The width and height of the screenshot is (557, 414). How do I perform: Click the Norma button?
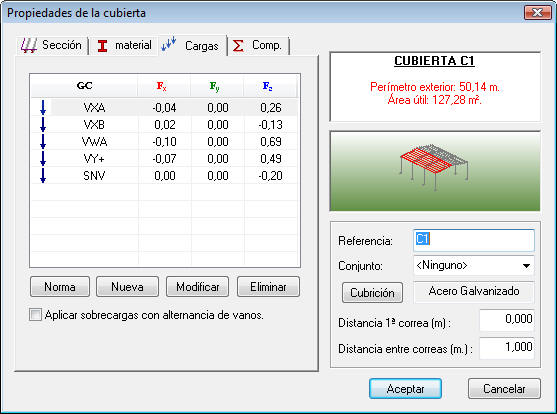[60, 287]
